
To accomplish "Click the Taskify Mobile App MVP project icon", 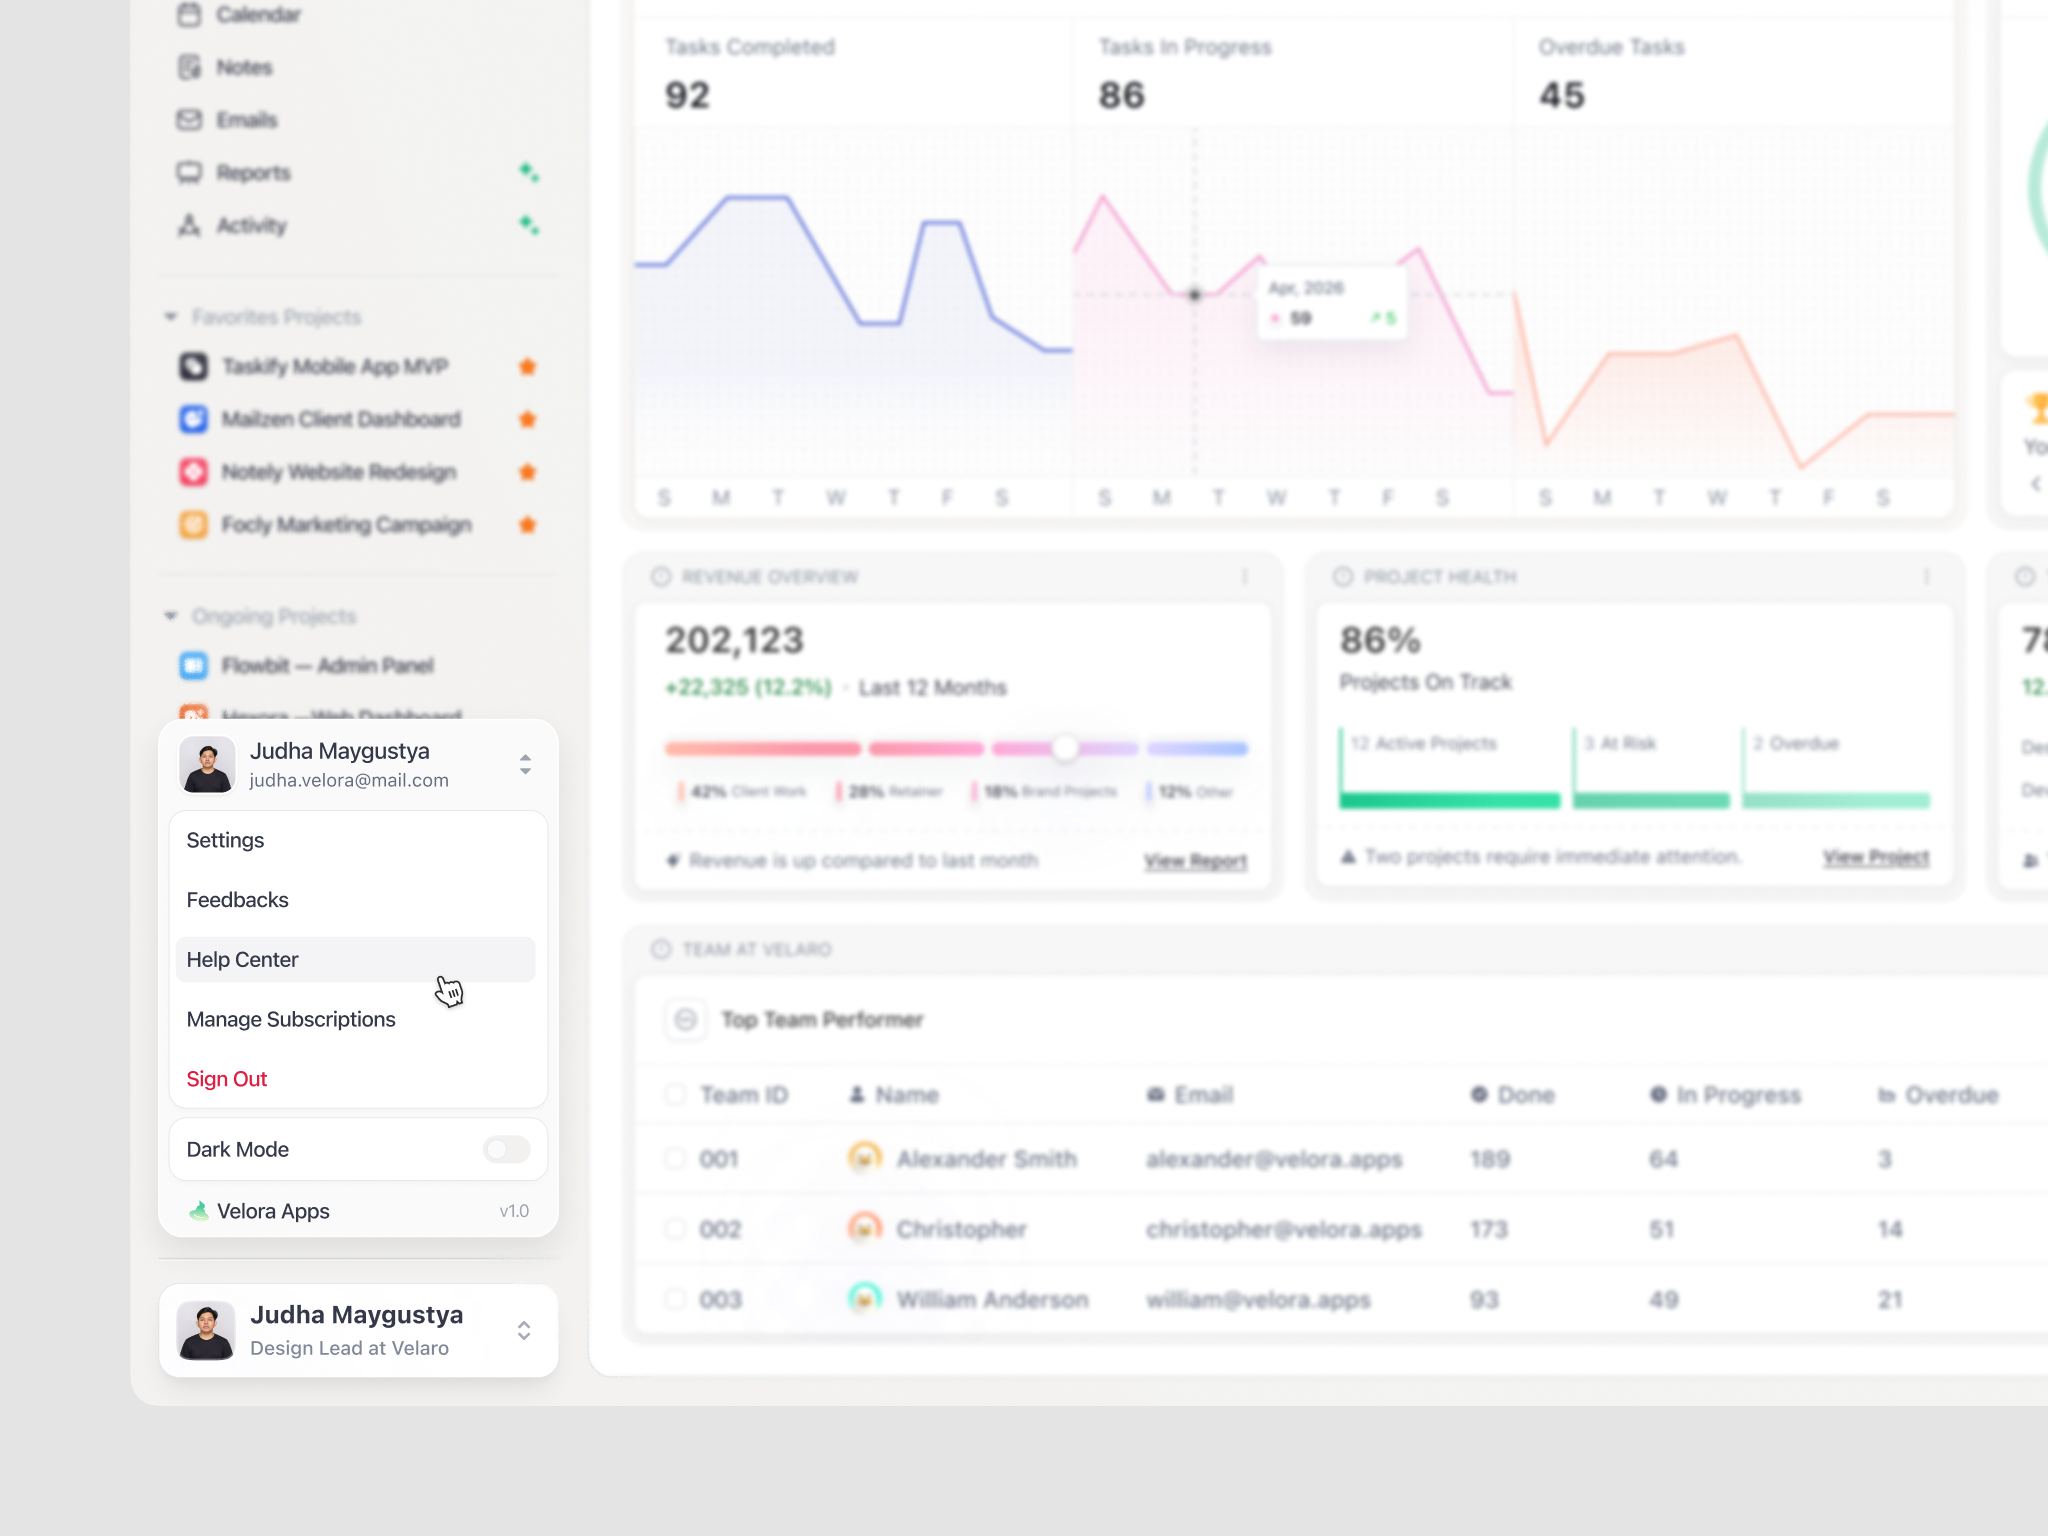I will pyautogui.click(x=194, y=366).
